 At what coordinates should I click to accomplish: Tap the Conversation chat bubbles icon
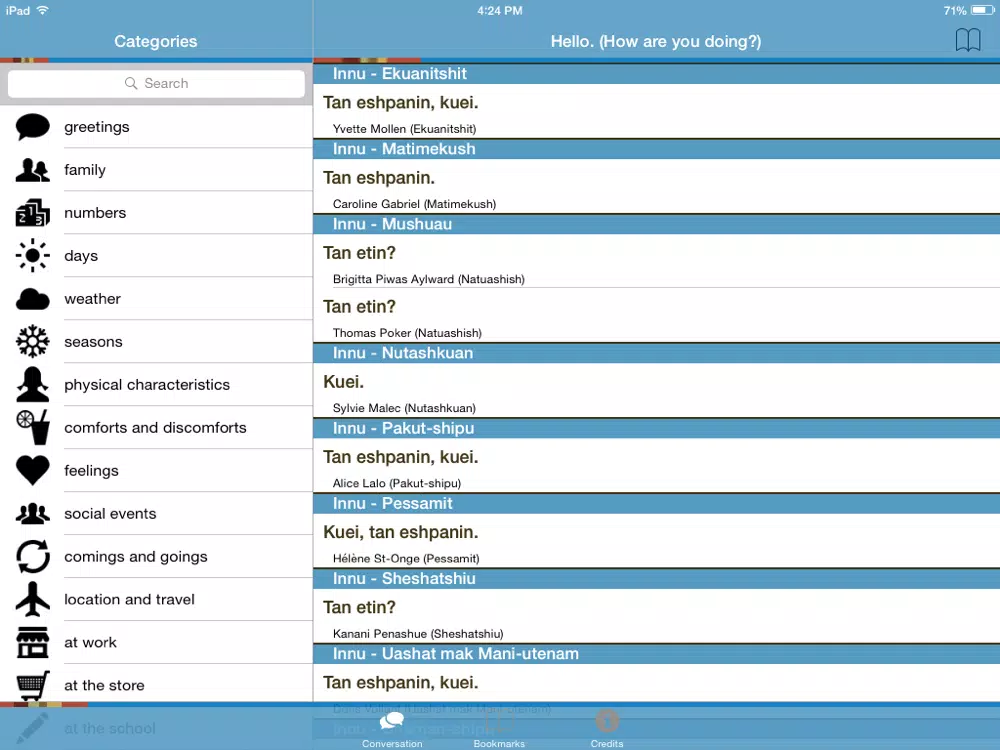[x=392, y=721]
